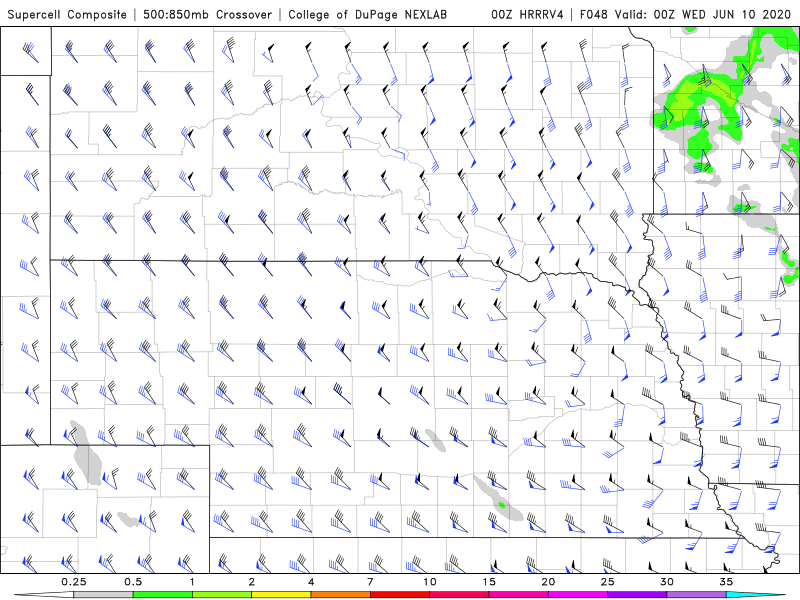
Task: Click the orange 4–7 color bar segment
Action: point(340,595)
